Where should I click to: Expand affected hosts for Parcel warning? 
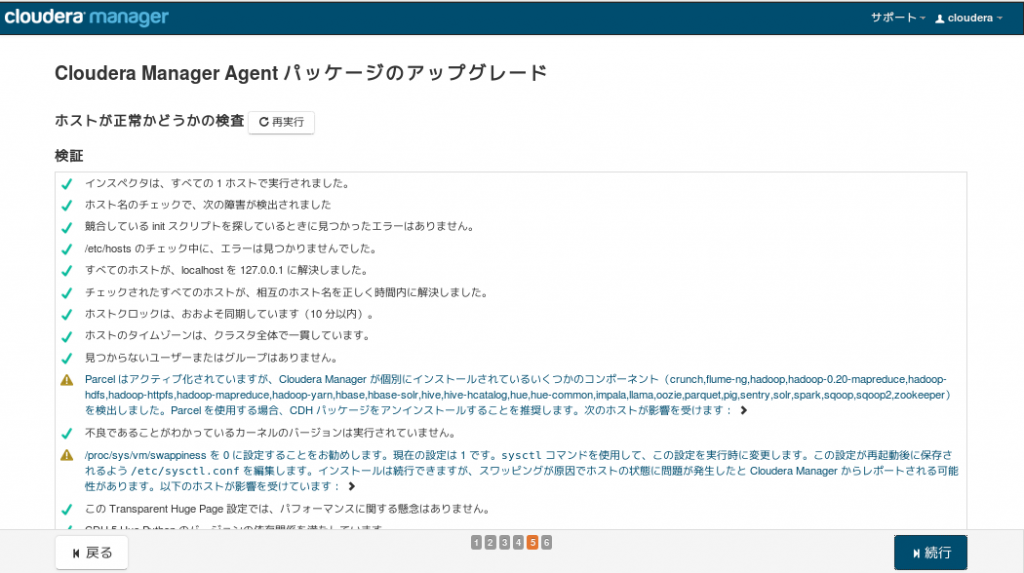tap(743, 410)
